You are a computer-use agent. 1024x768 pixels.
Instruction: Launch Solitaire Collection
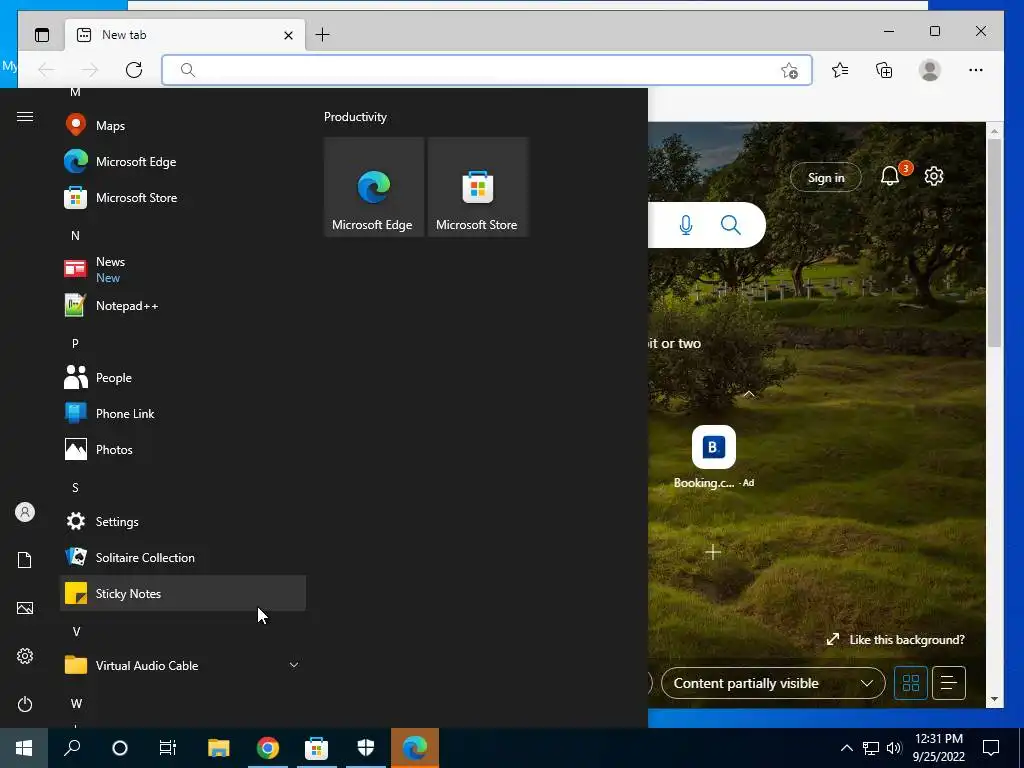(183, 557)
